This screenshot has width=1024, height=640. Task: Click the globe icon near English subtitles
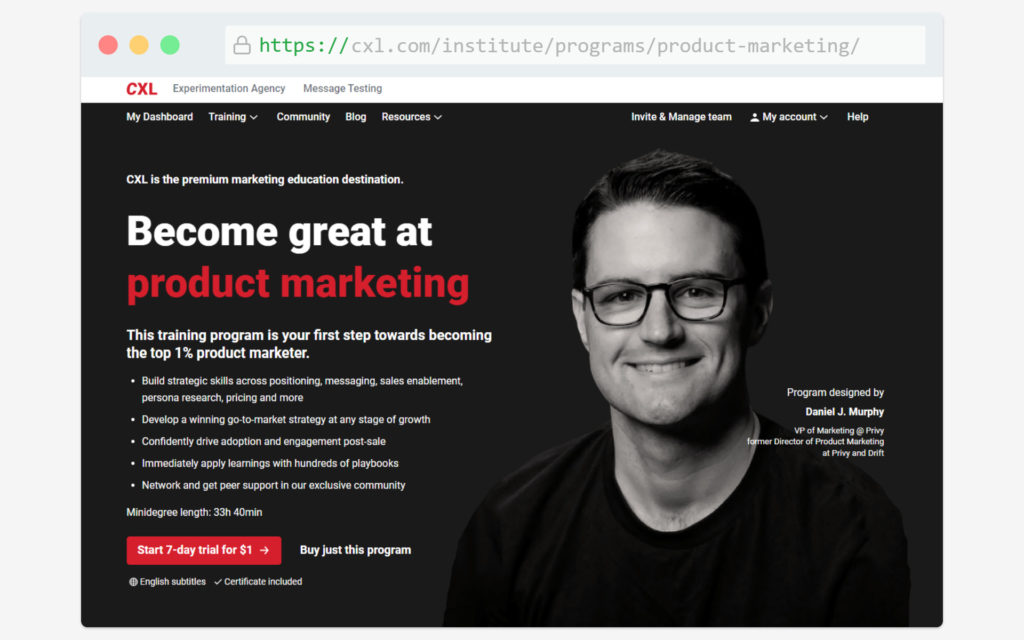click(x=133, y=582)
